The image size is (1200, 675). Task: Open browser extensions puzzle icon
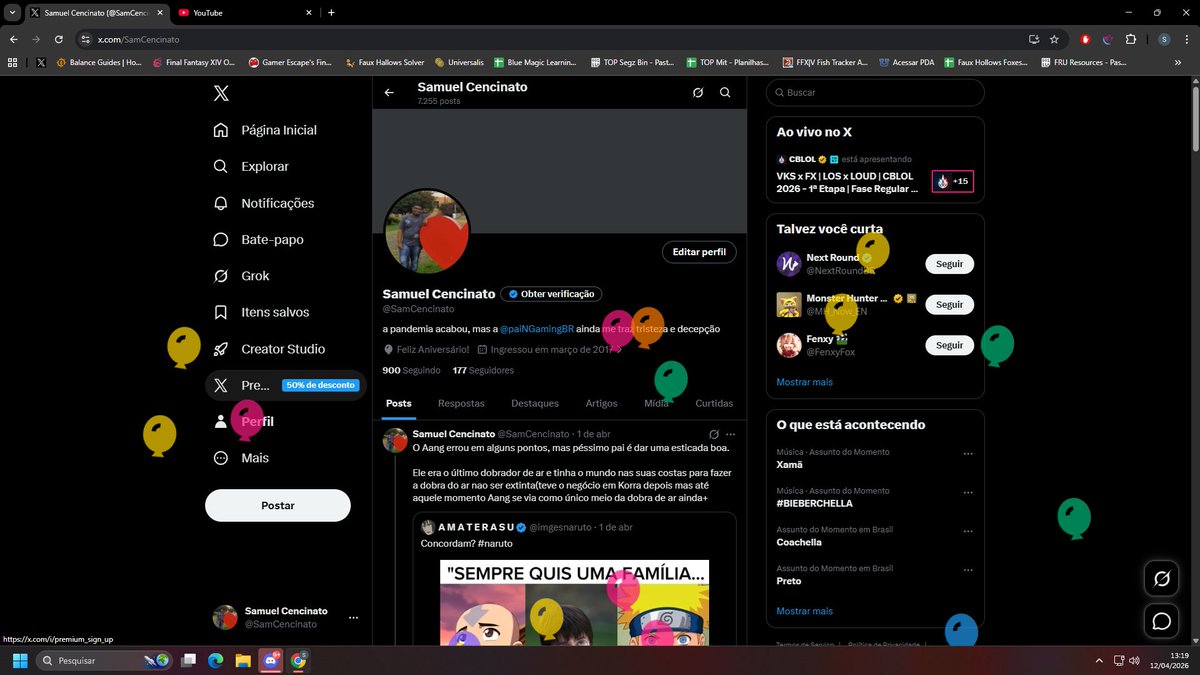point(1131,39)
